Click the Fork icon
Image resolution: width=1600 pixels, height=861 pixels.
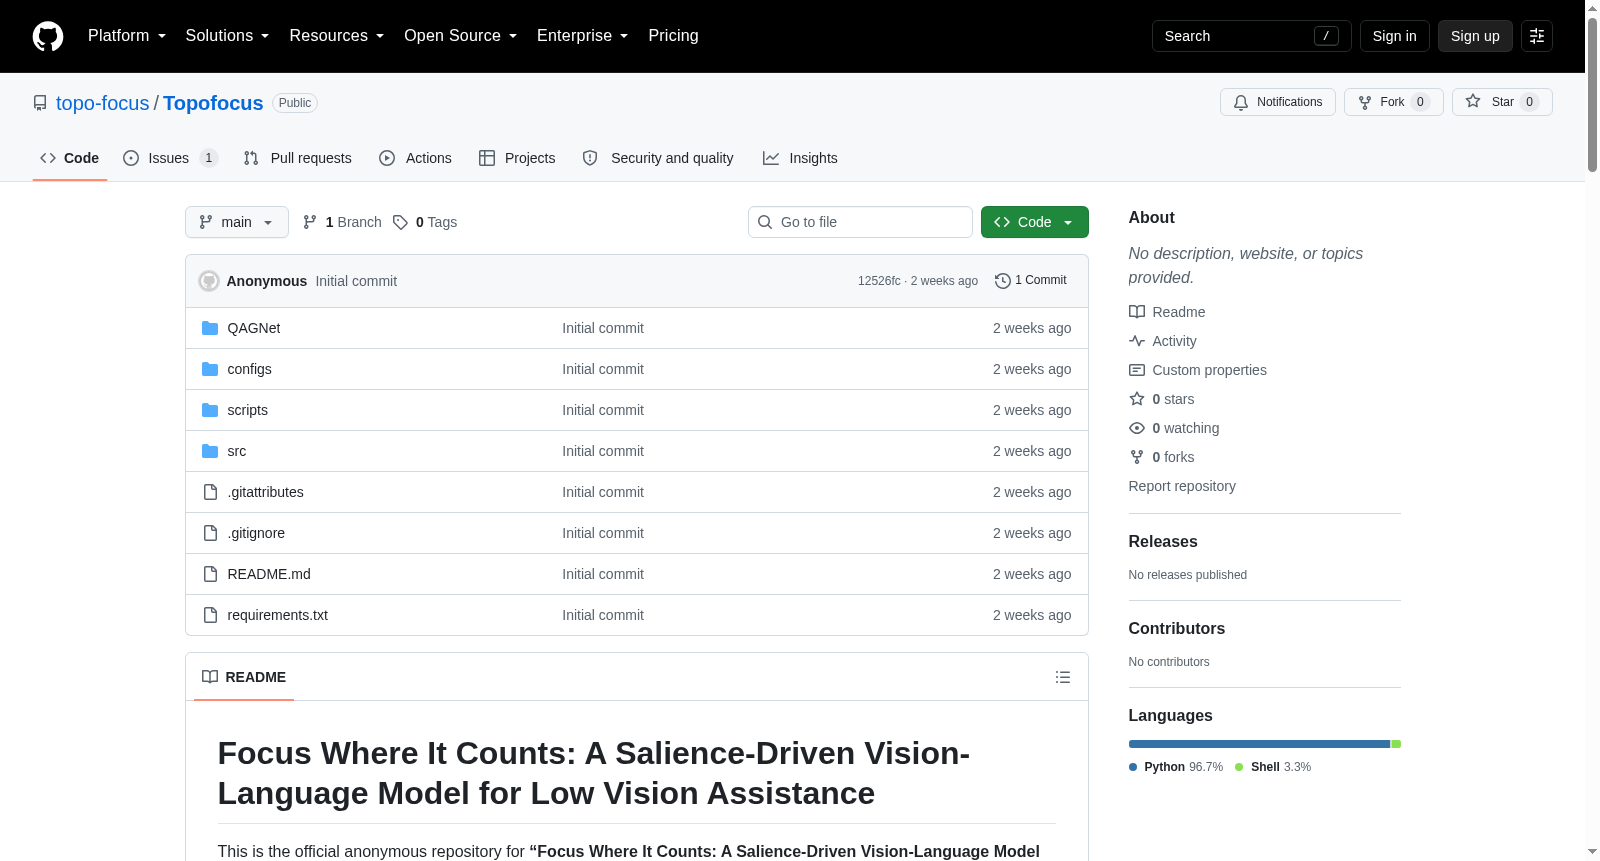pyautogui.click(x=1365, y=102)
